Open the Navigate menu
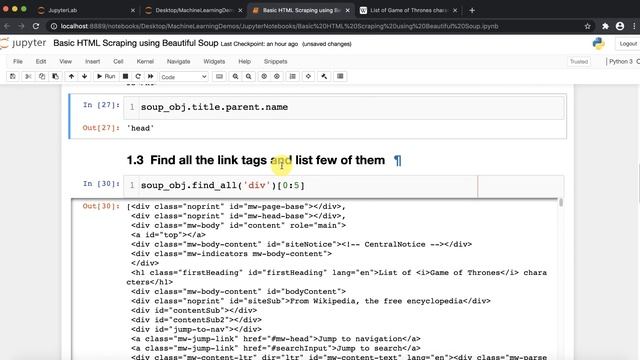This screenshot has width=640, height=360. point(178,62)
